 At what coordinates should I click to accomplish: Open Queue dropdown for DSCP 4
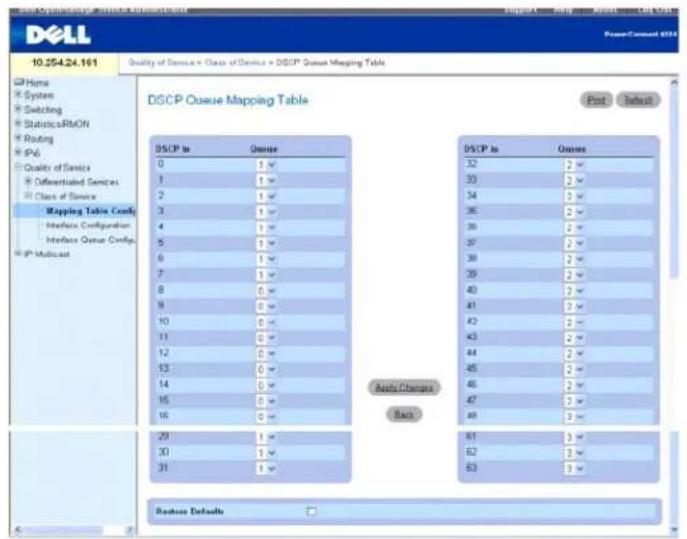(x=266, y=228)
